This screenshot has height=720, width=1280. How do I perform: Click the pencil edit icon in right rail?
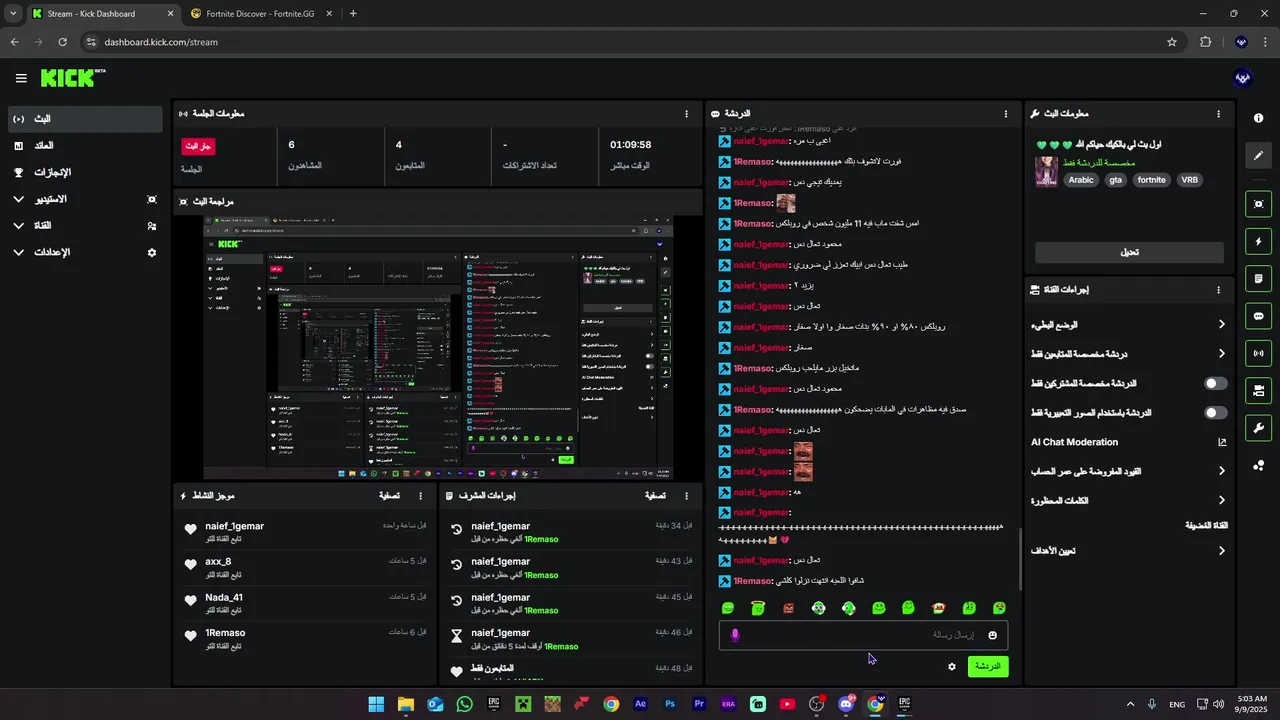1258,155
